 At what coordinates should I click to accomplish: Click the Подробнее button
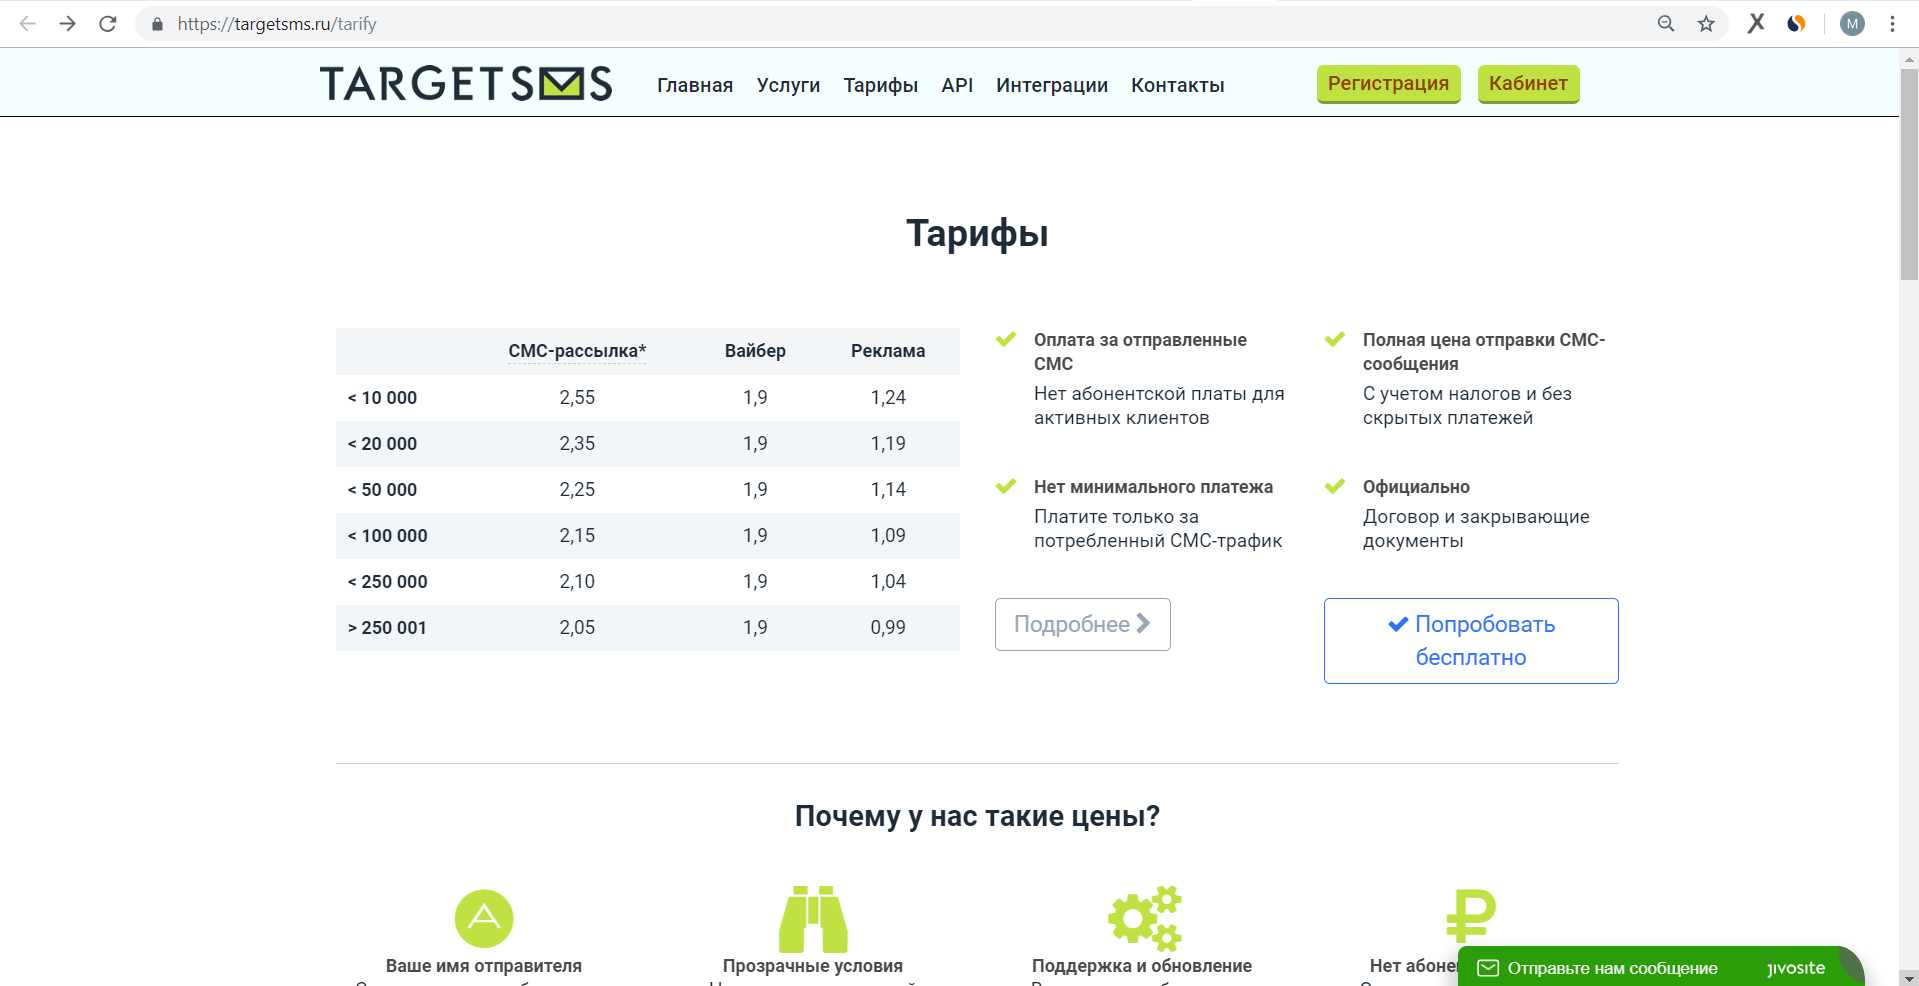1083,624
